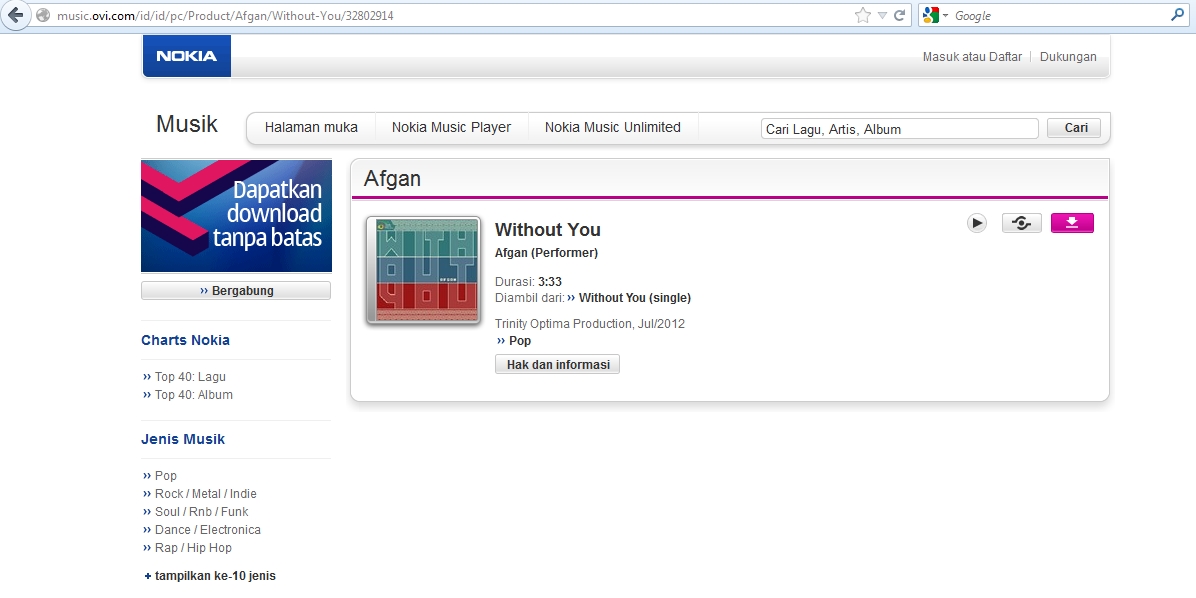Image resolution: width=1196 pixels, height=598 pixels.
Task: Play the Without You track preview
Action: pos(976,223)
